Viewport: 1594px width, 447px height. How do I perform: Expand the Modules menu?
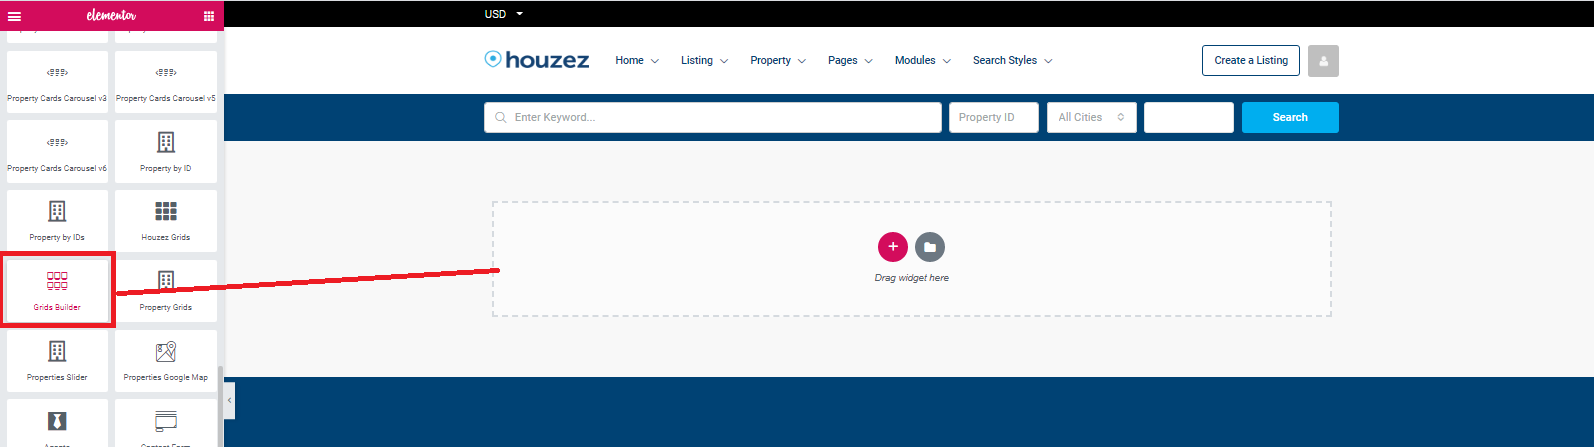coord(923,60)
